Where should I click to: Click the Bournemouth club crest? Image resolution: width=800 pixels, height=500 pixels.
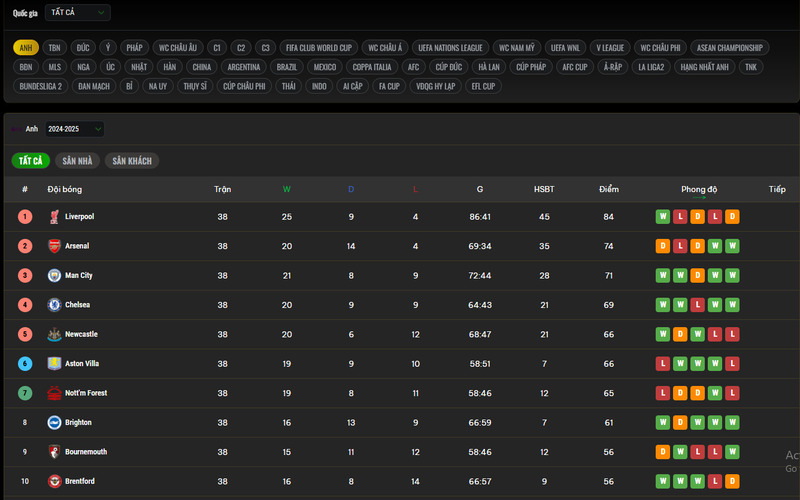[54, 452]
